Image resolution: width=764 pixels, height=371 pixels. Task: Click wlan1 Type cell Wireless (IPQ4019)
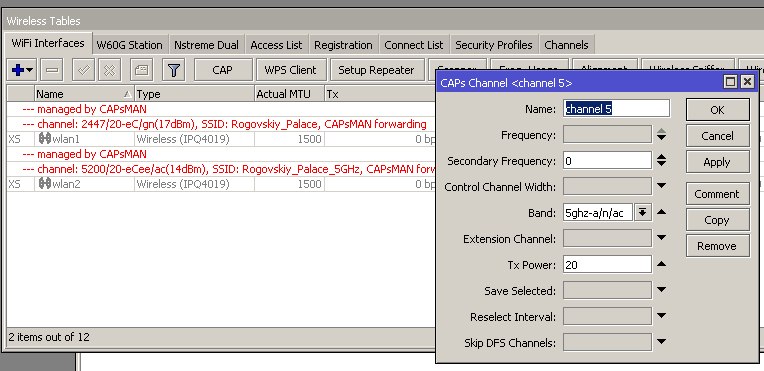click(x=183, y=139)
